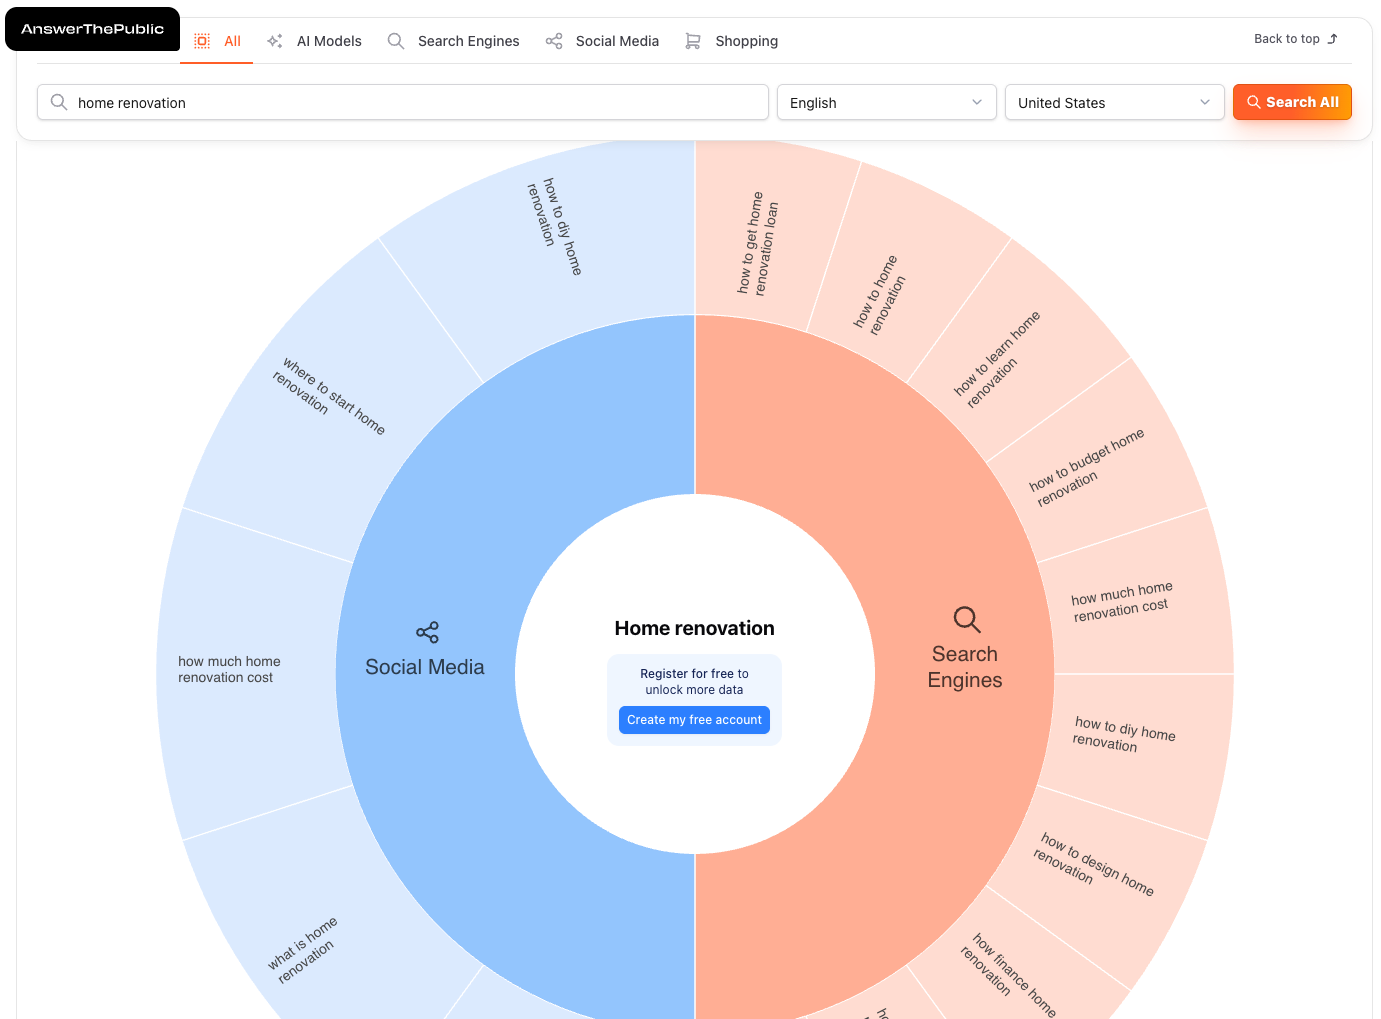Click the shopping bag icon beside Shopping
1381x1019 pixels.
693,41
